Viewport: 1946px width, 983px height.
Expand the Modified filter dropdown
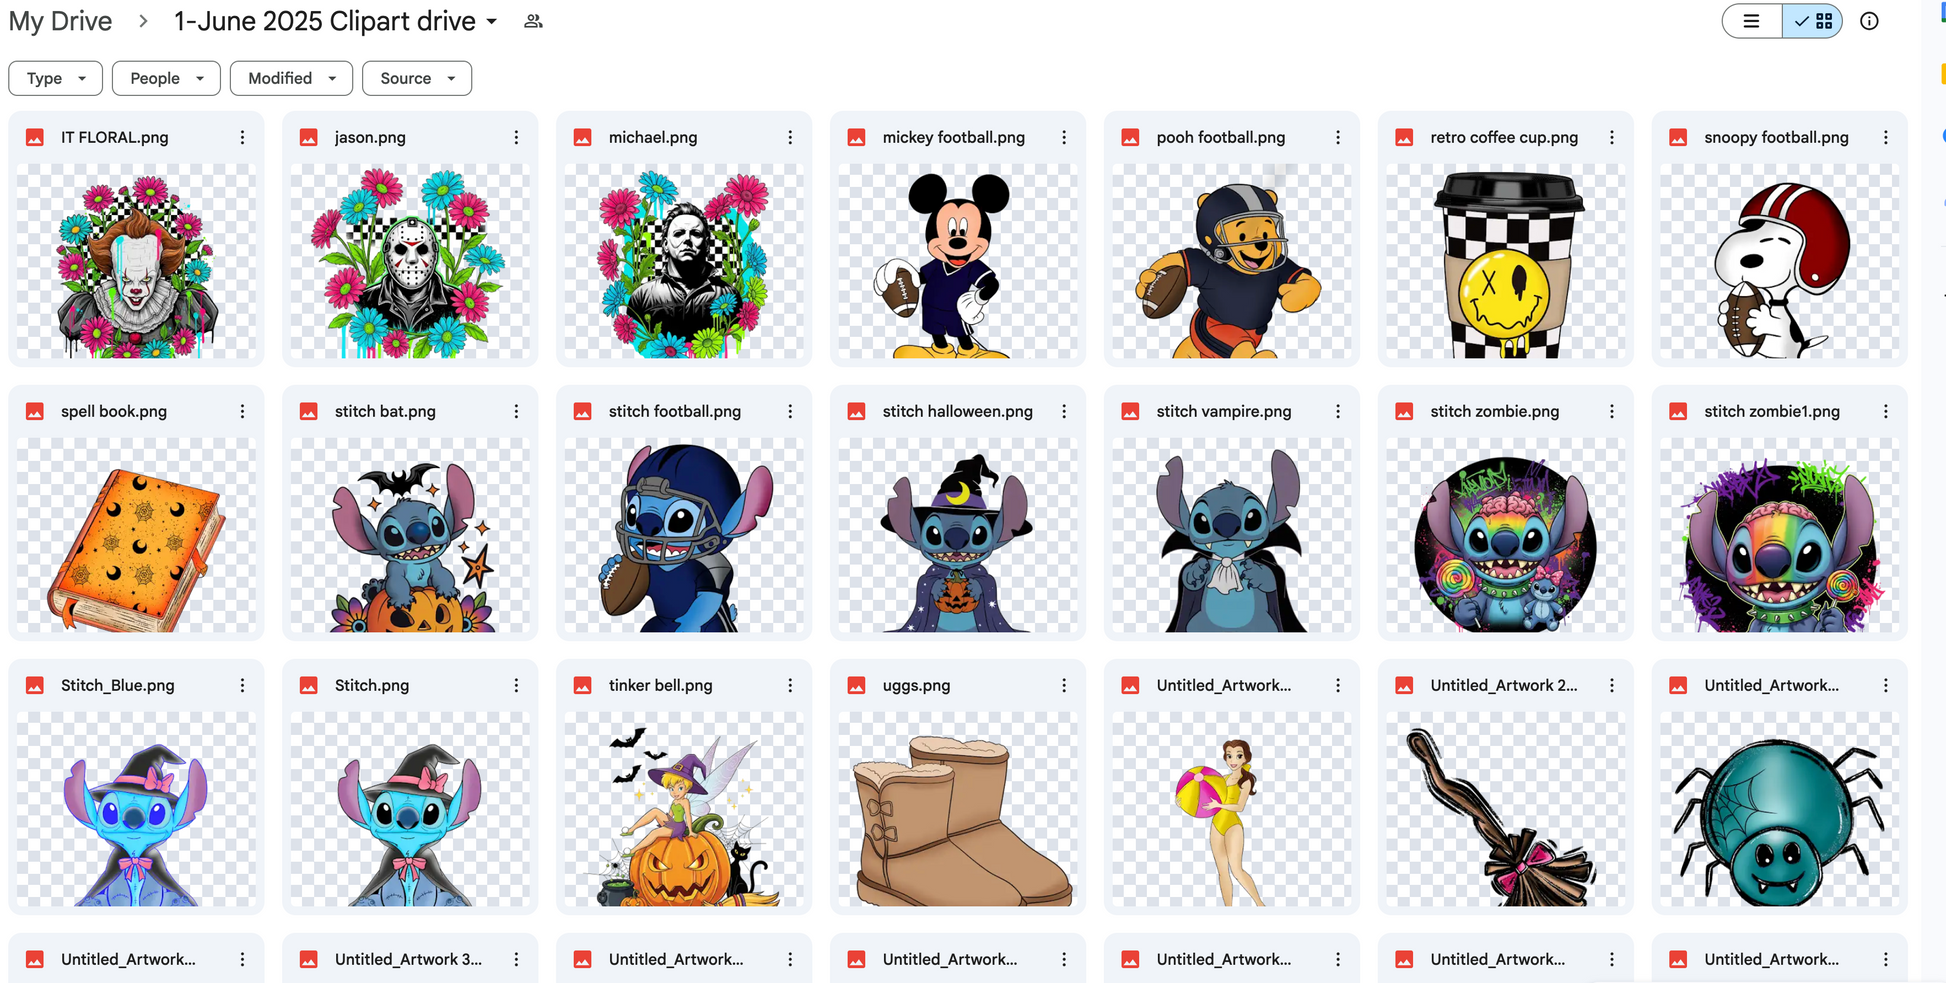pos(291,78)
